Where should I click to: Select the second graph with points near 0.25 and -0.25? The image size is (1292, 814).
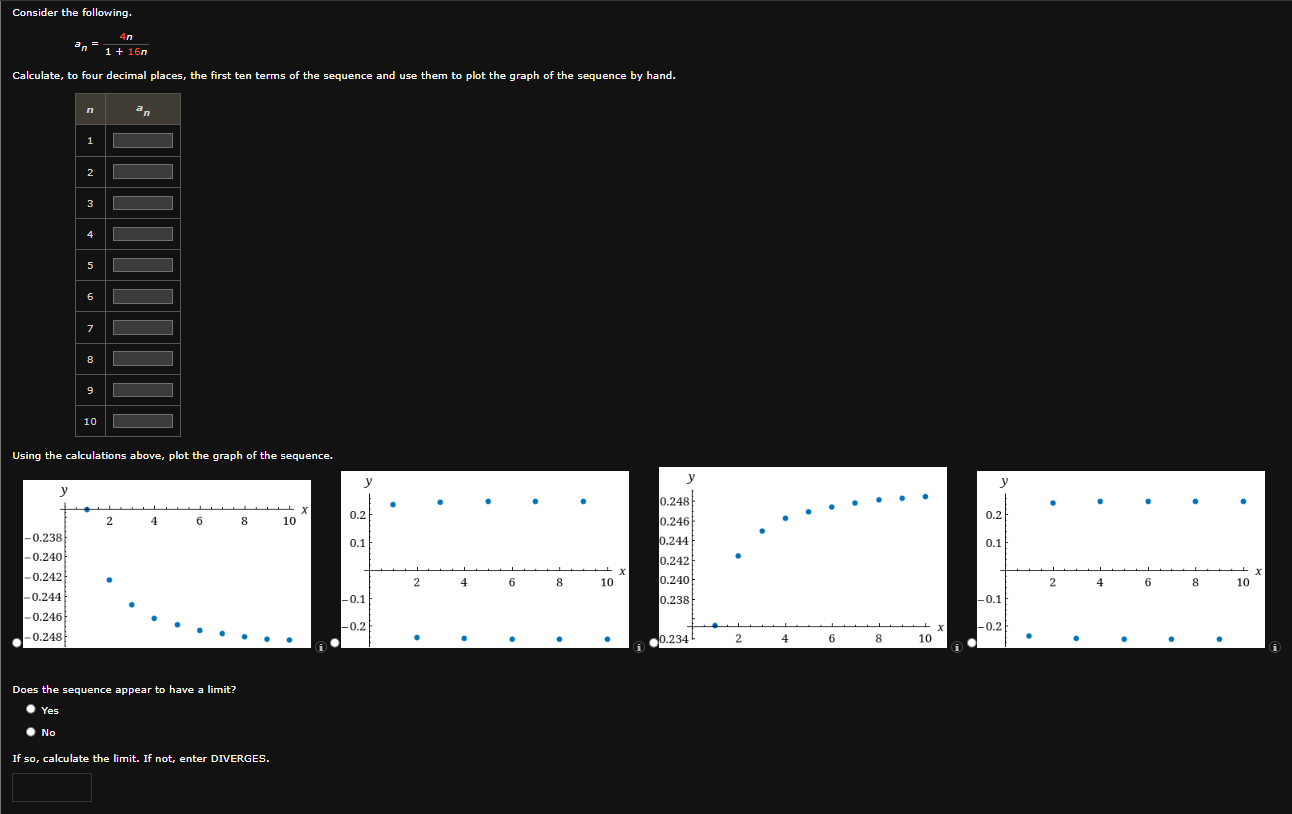(335, 642)
